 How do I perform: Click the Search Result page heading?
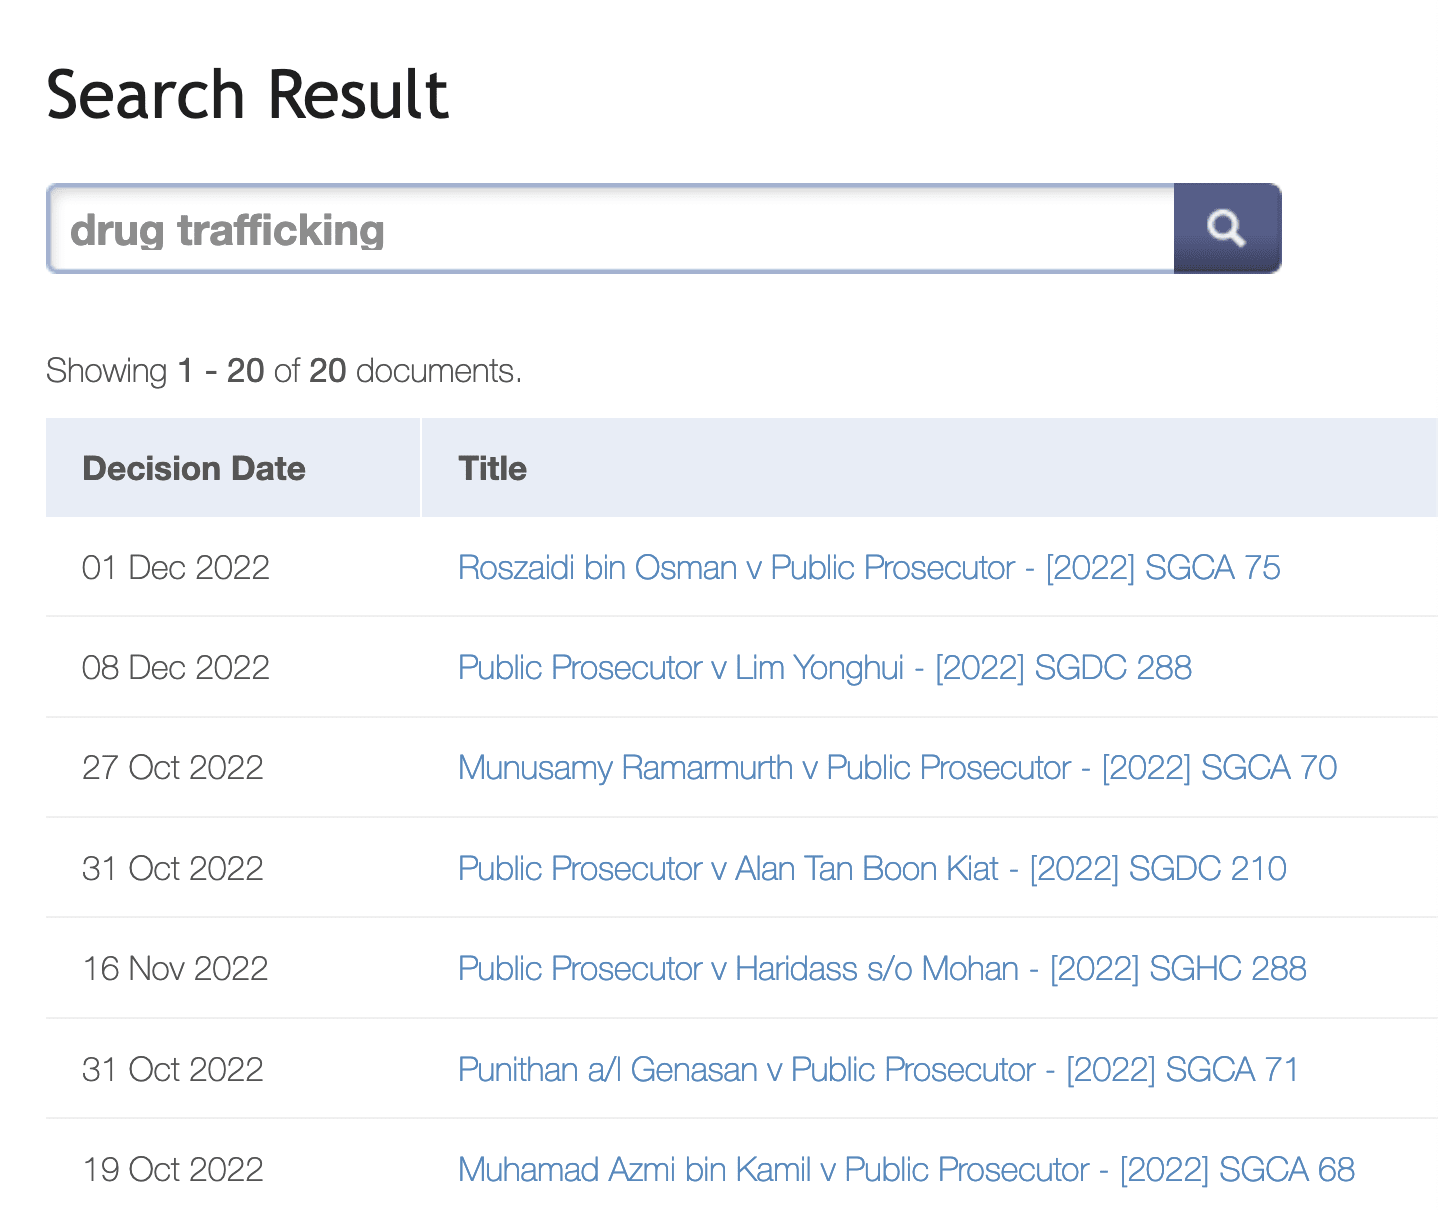[x=248, y=96]
